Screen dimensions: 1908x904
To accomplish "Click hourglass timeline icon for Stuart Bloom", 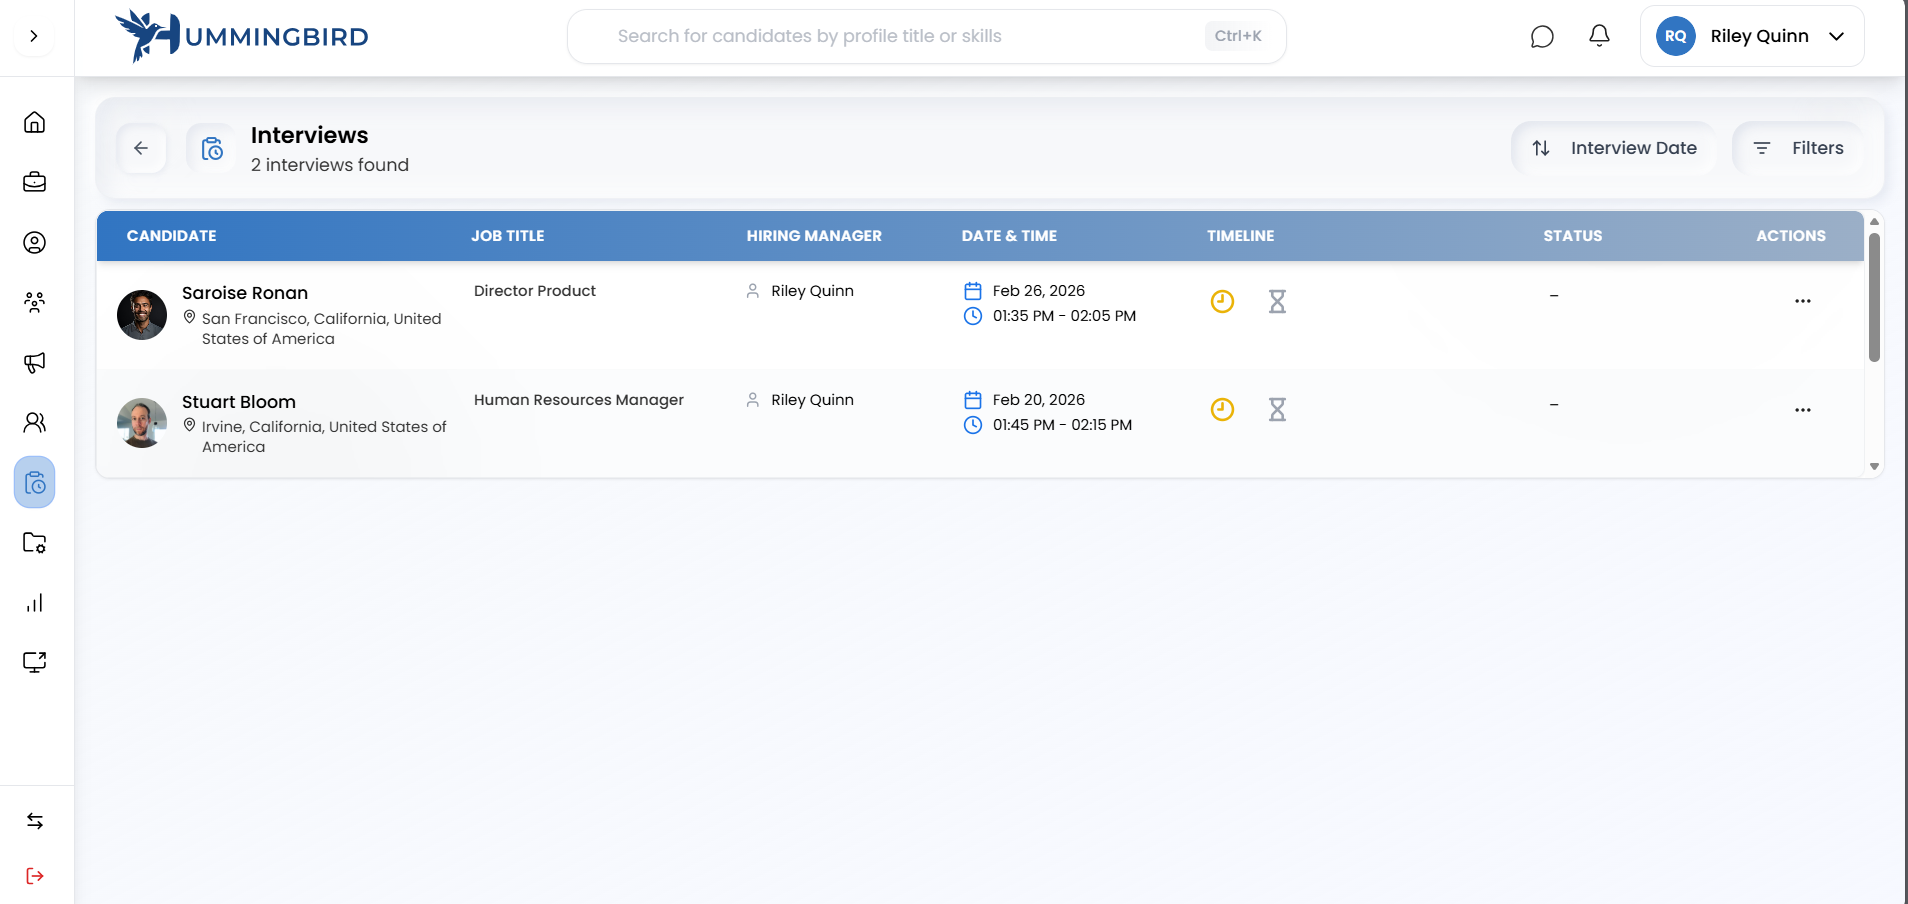I will [x=1277, y=410].
